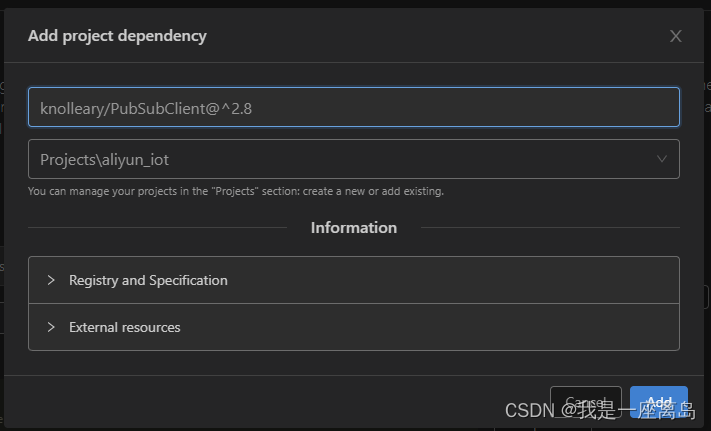Click the project dropdown's down arrow
711x431 pixels.
(x=661, y=159)
